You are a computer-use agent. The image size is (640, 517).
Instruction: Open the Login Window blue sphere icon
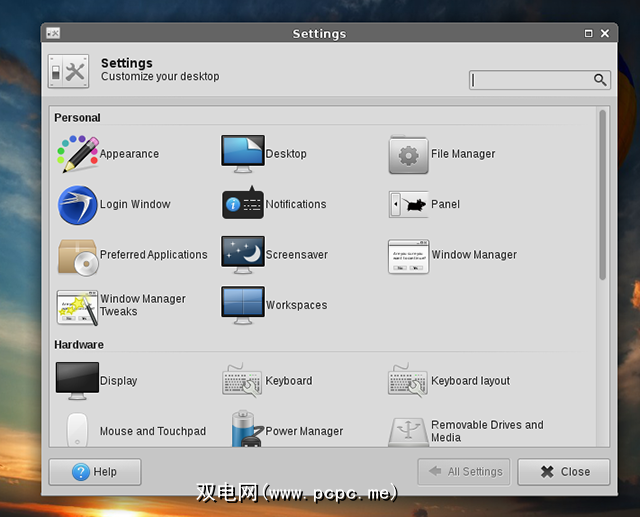78,205
